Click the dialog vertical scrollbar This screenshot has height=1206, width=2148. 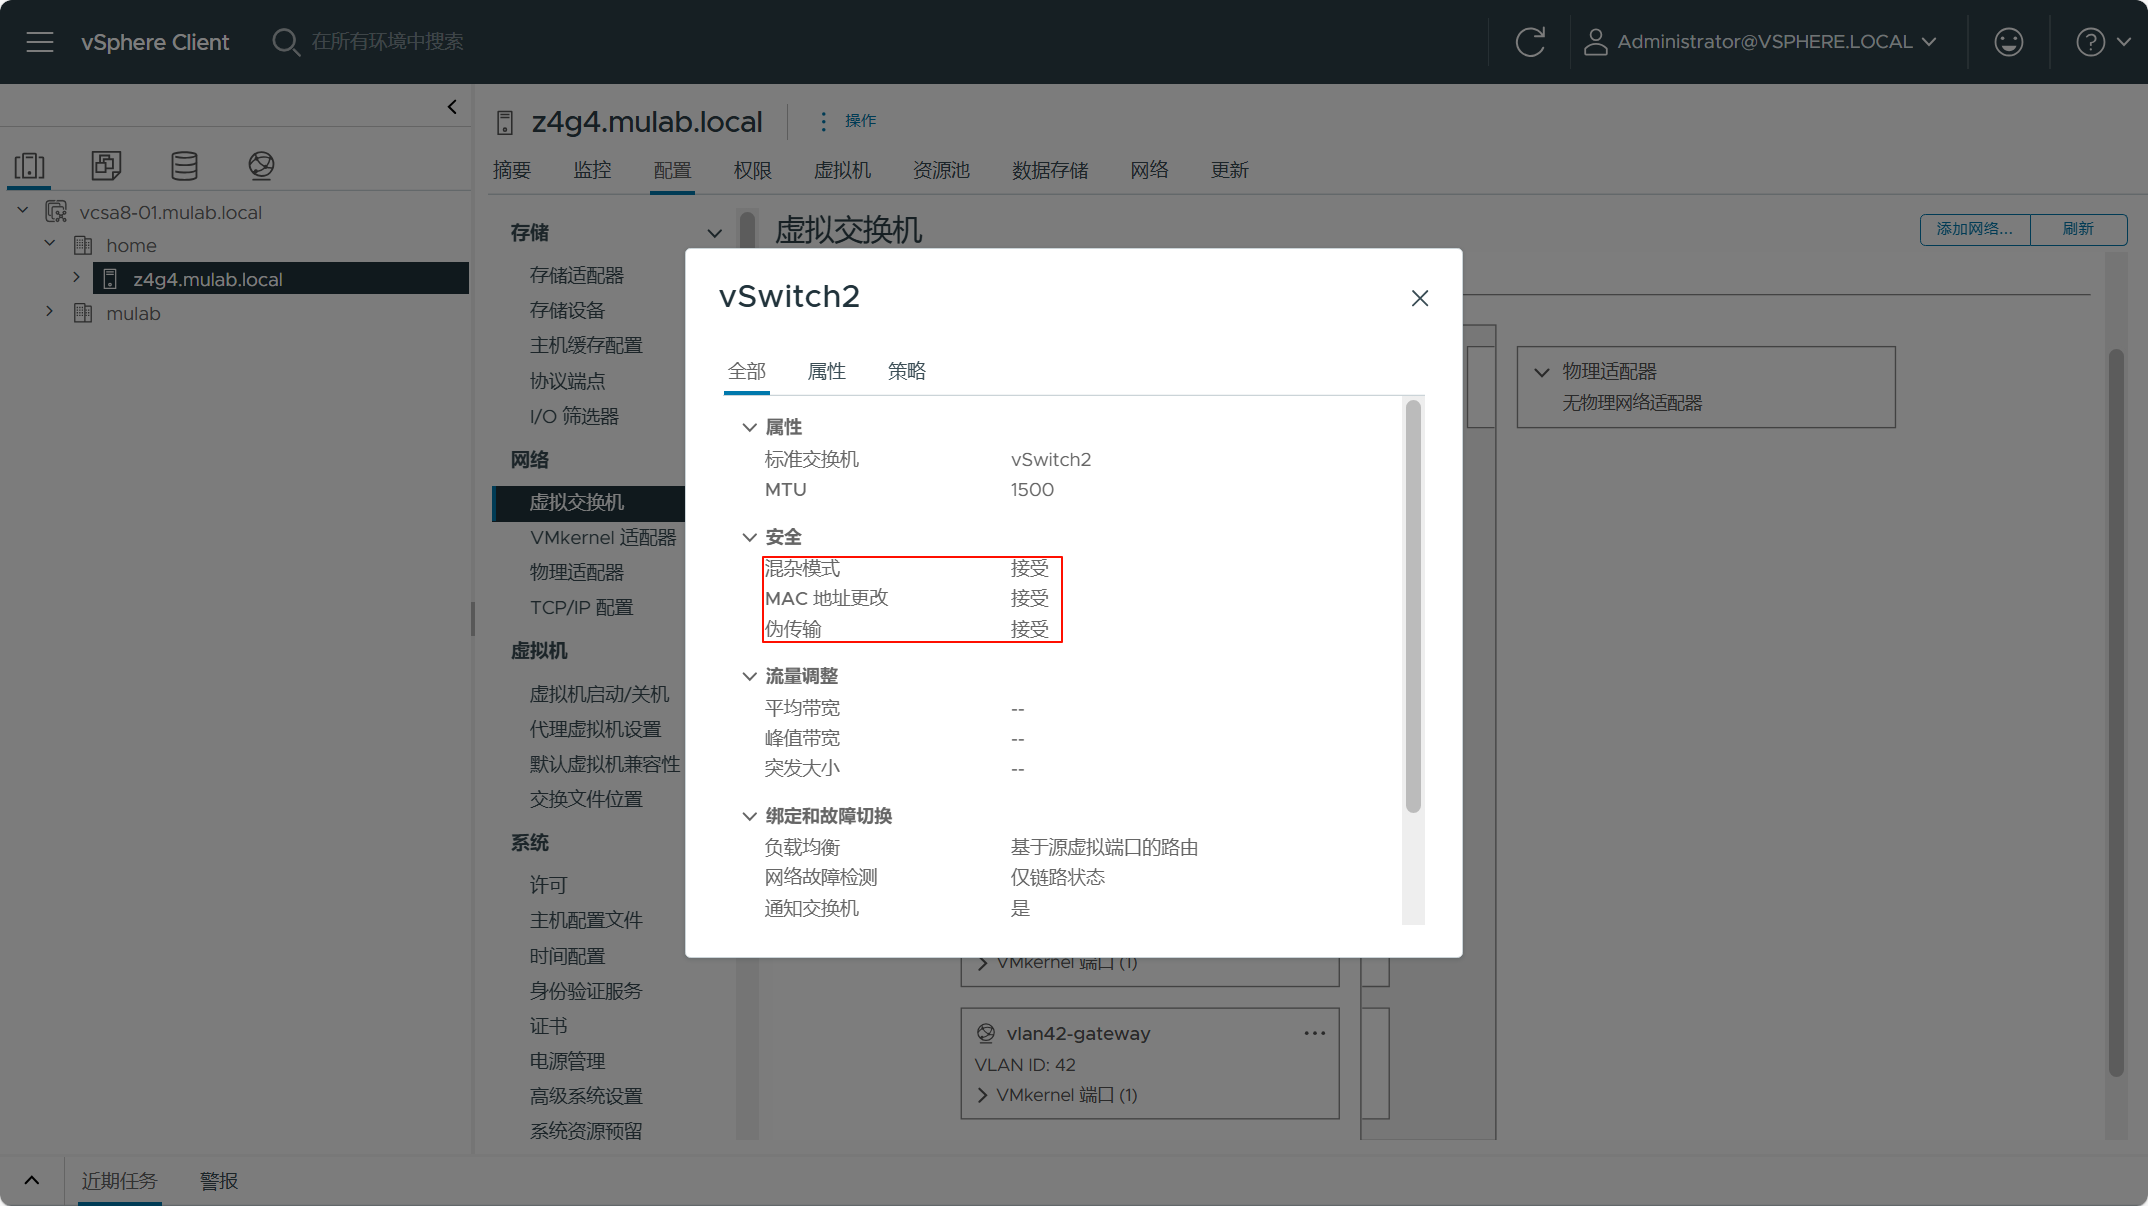click(1412, 605)
